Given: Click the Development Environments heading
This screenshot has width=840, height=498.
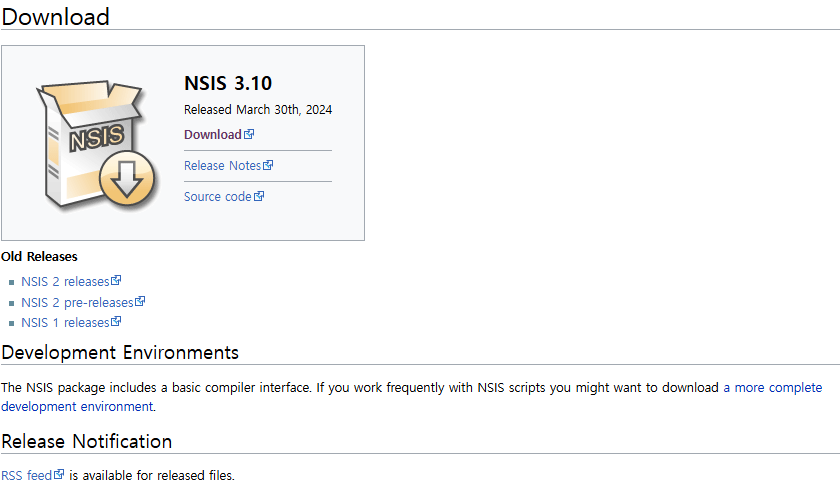Looking at the screenshot, I should pos(120,352).
